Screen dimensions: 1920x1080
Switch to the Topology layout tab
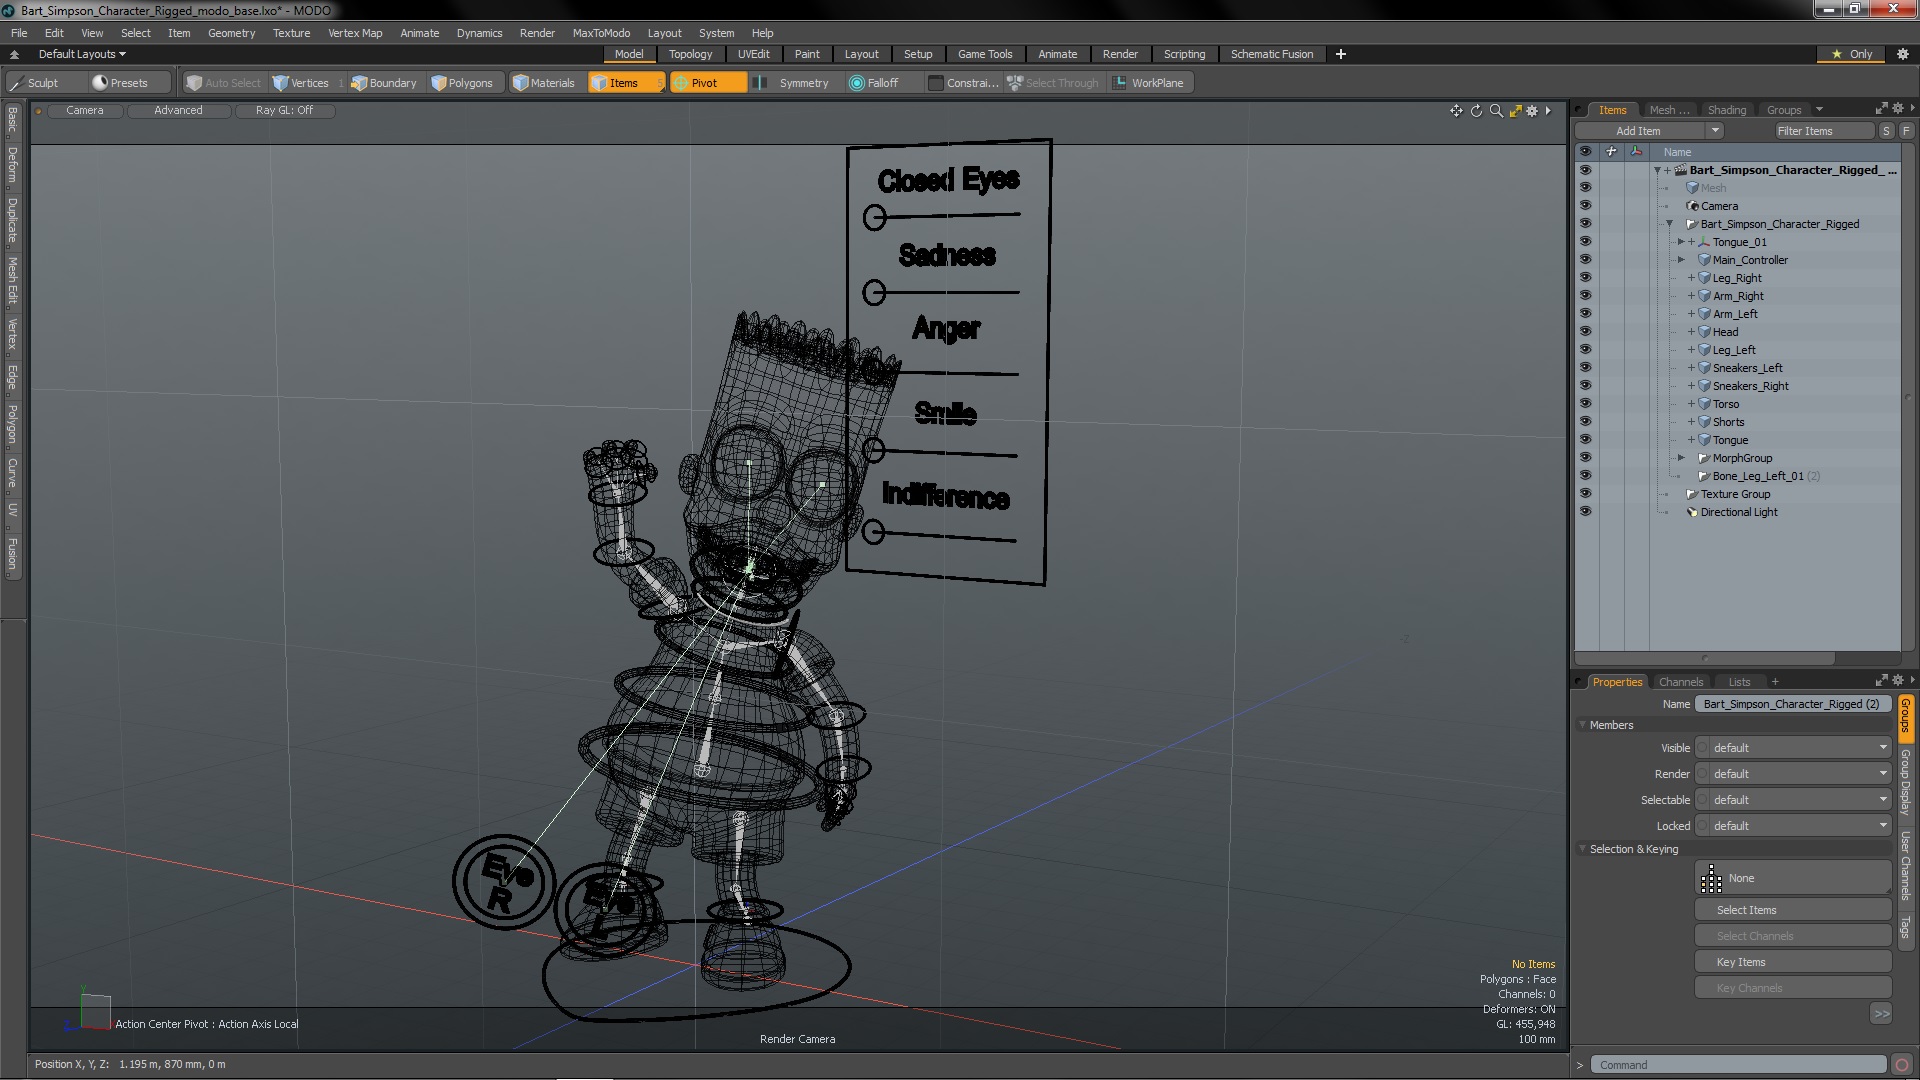tap(690, 54)
